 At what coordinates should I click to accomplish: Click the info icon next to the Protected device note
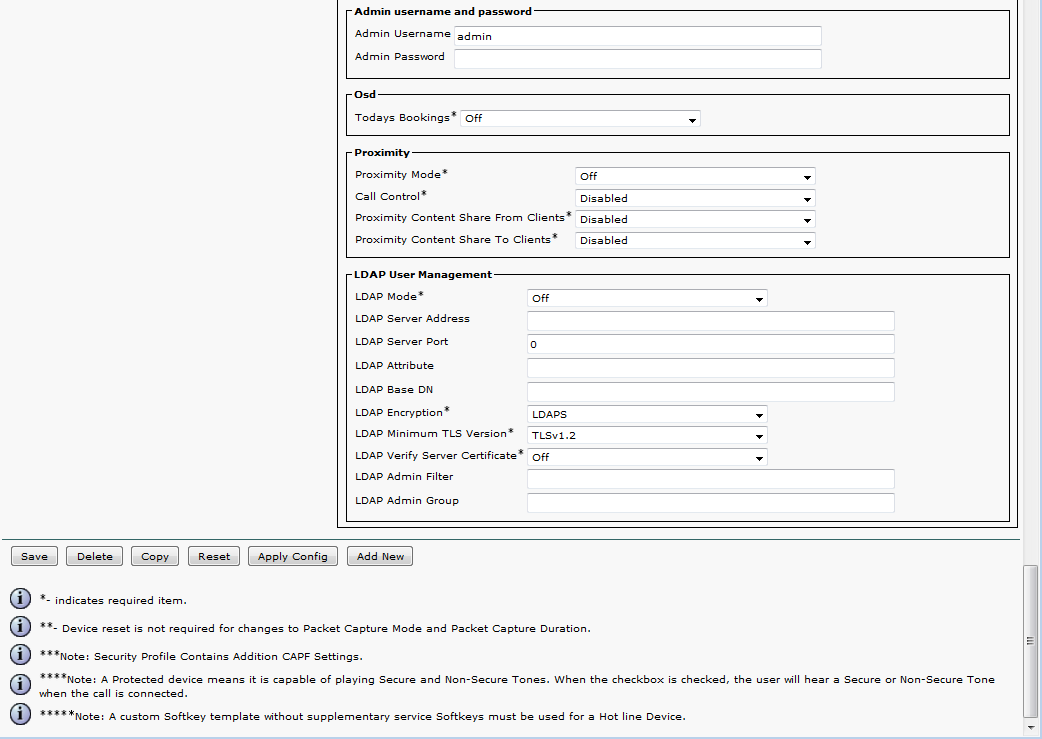tap(20, 685)
